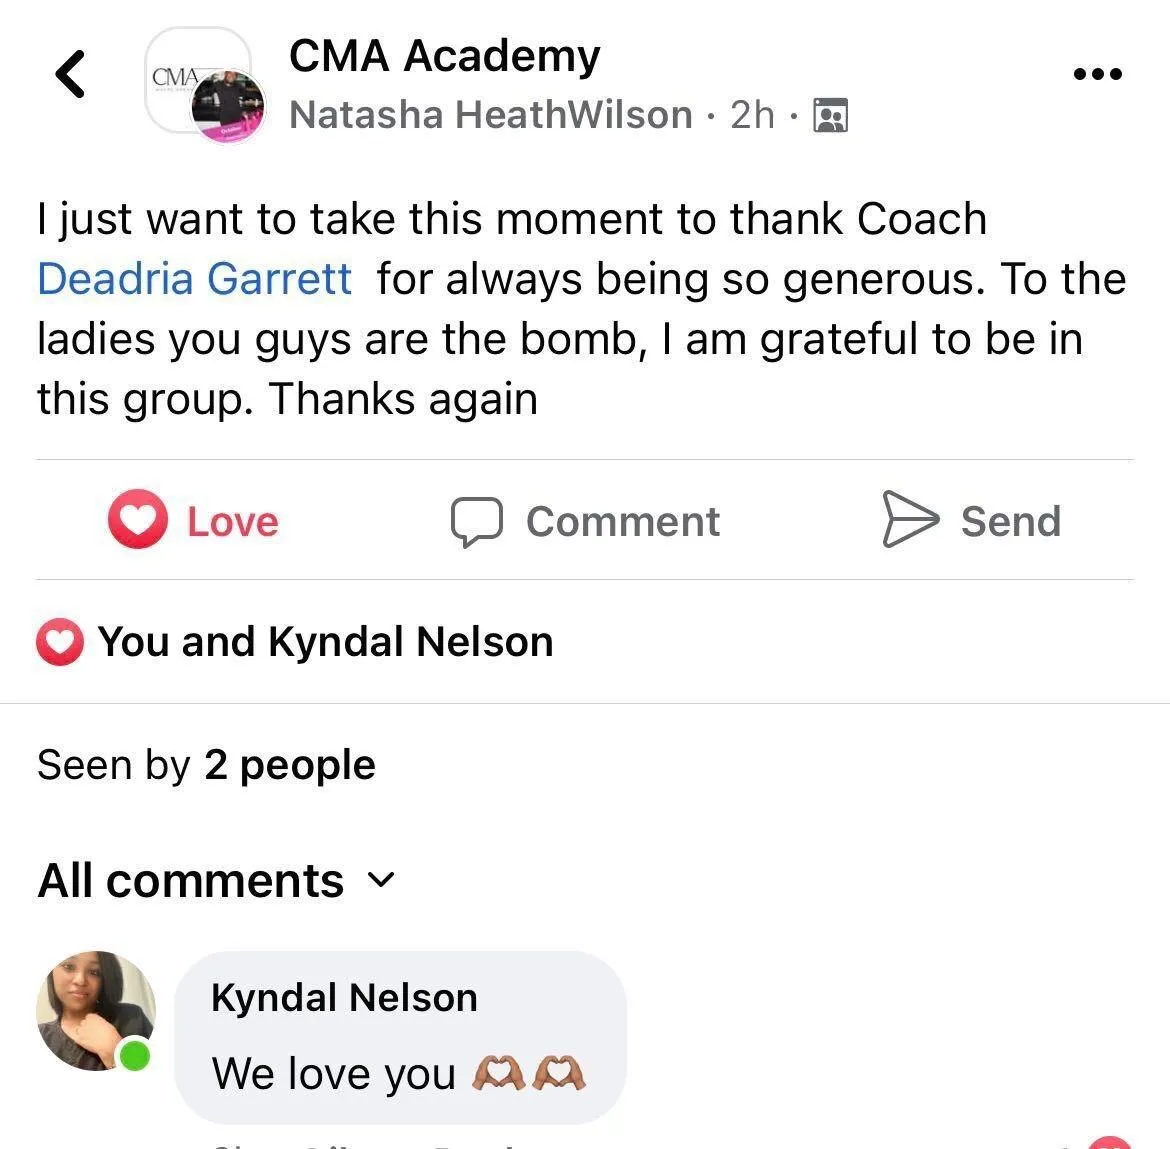Click the paper plane send icon
Viewport: 1170px width, 1149px height.
coord(910,519)
